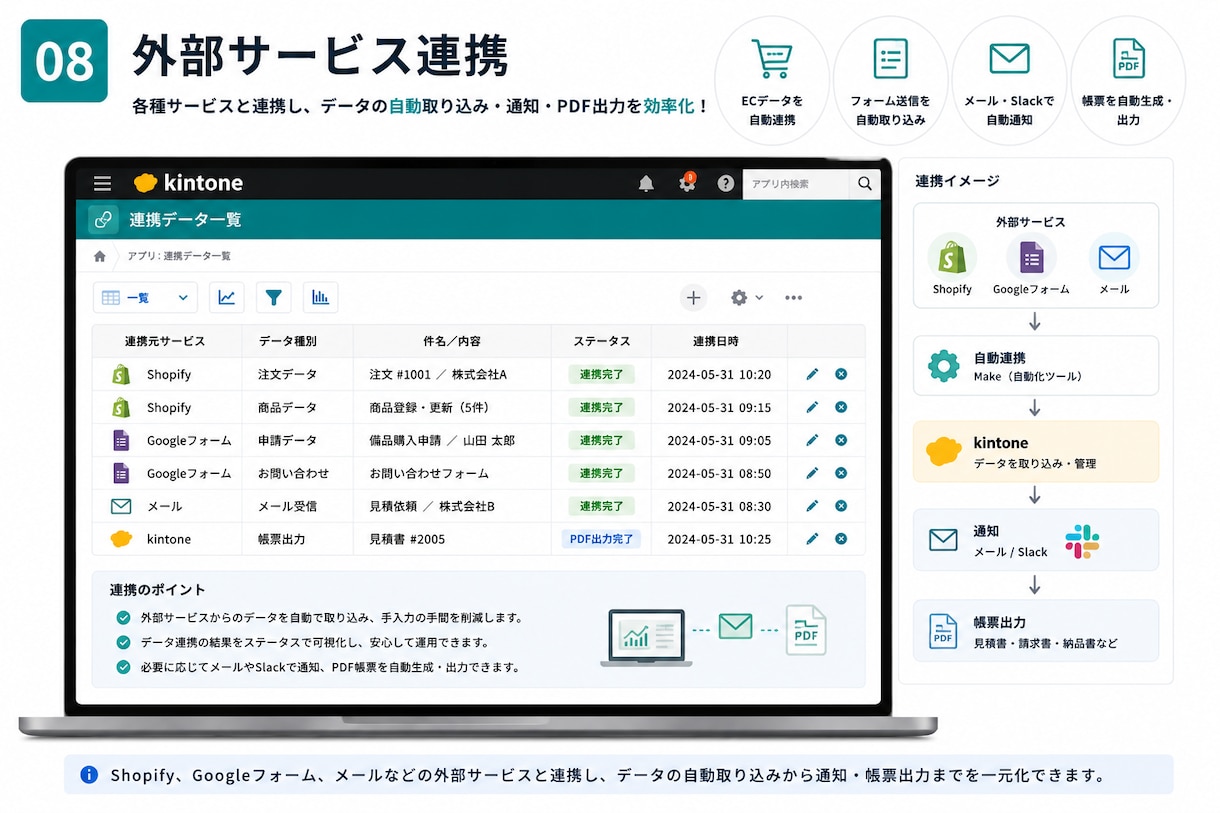Click the envelope icon in 通知 card

[x=943, y=541]
